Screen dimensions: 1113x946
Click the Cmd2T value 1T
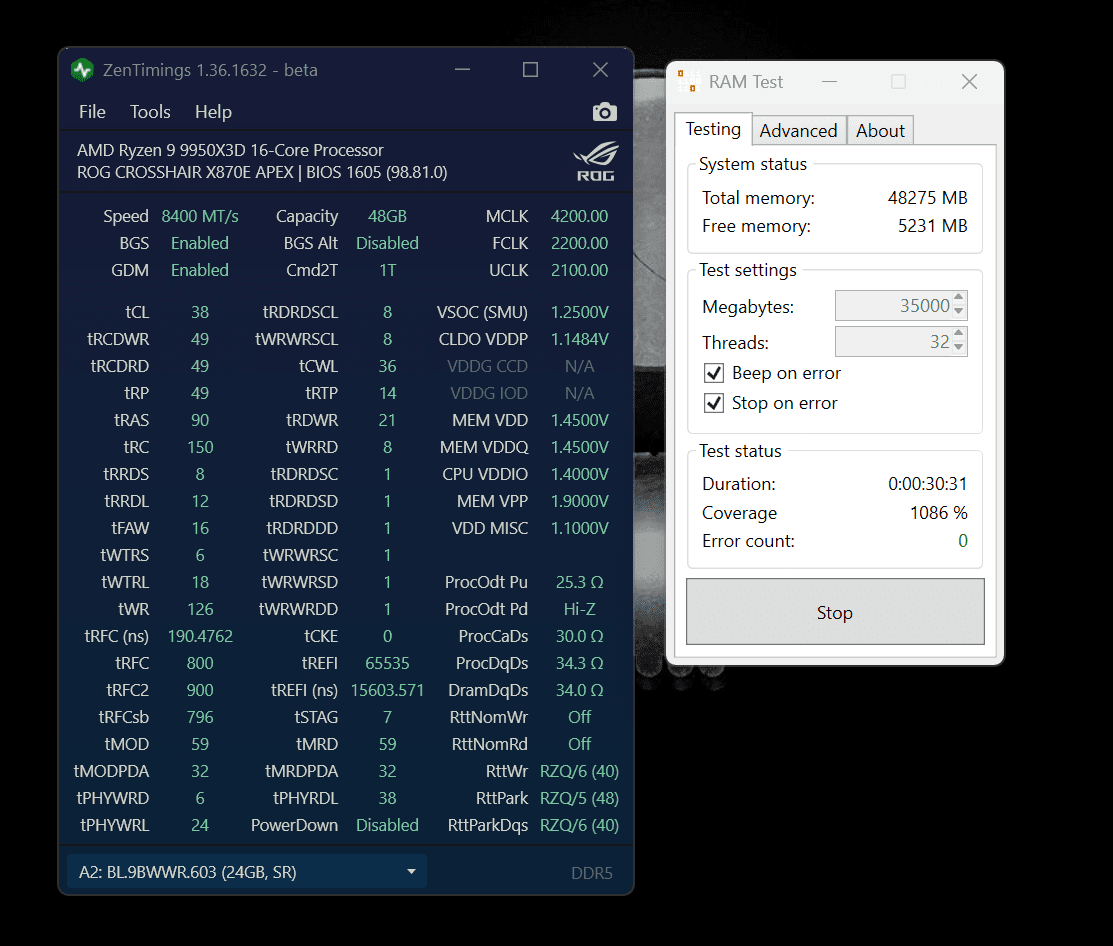[388, 270]
